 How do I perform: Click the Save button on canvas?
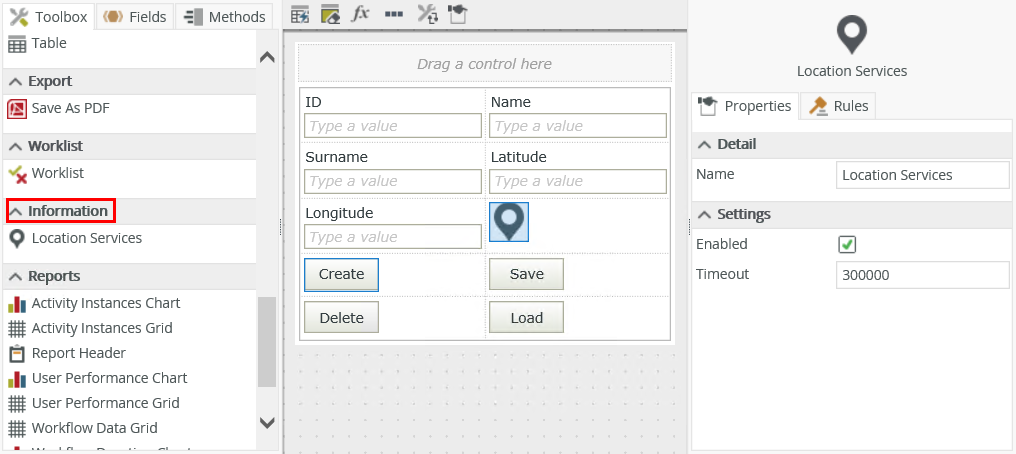[x=526, y=274]
